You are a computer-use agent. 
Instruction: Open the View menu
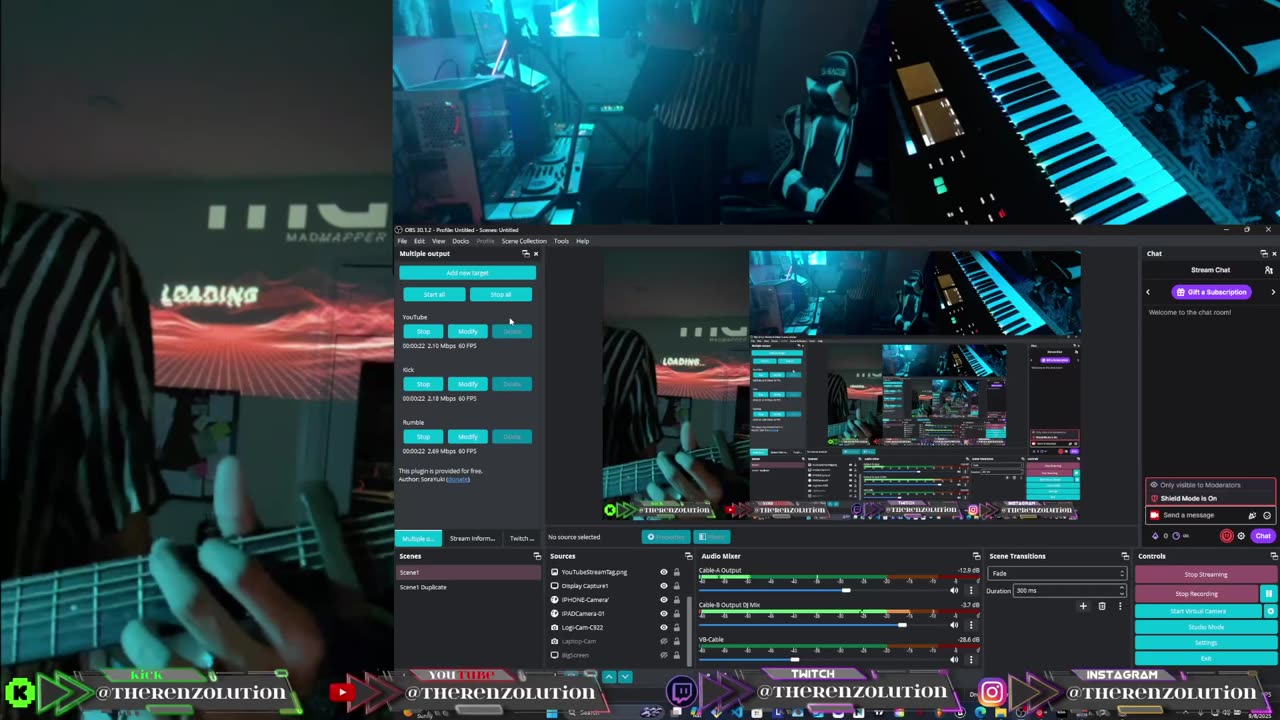[x=438, y=241]
